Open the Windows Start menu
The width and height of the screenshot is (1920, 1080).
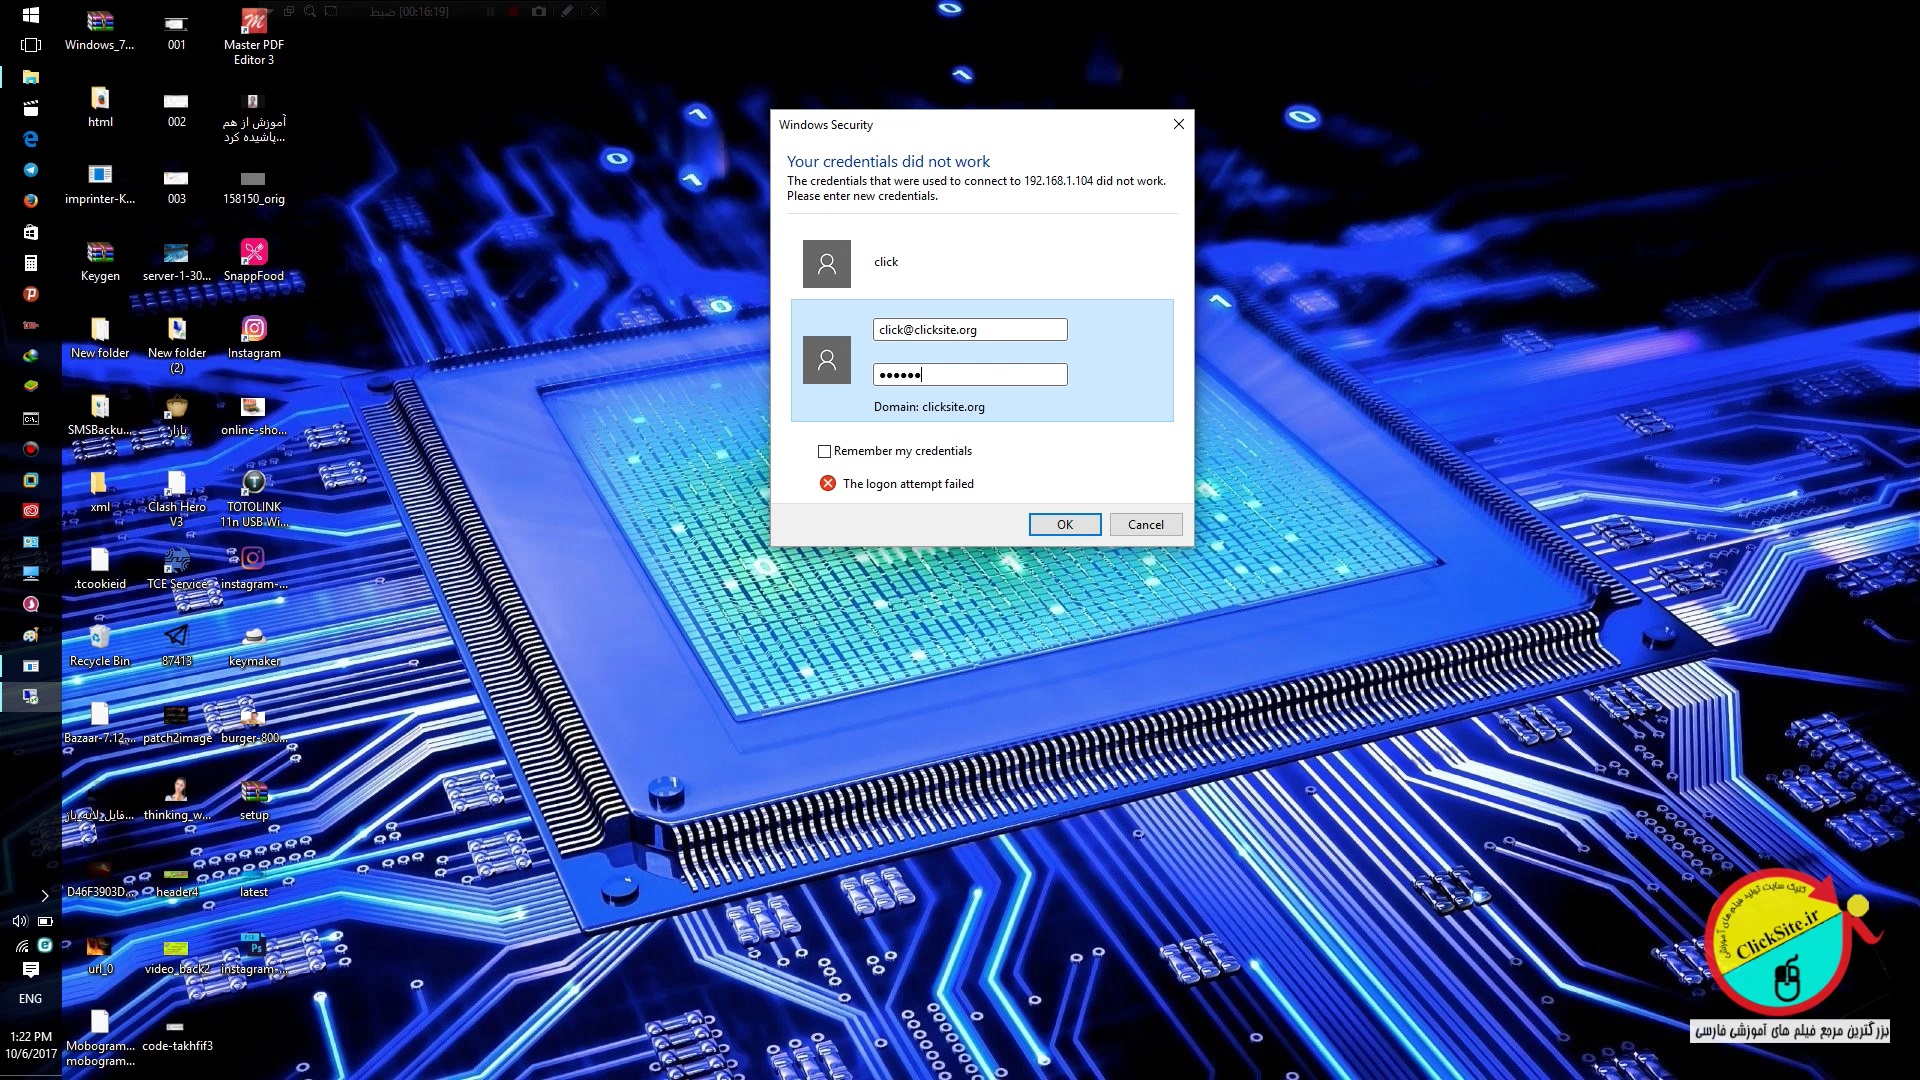[30, 14]
